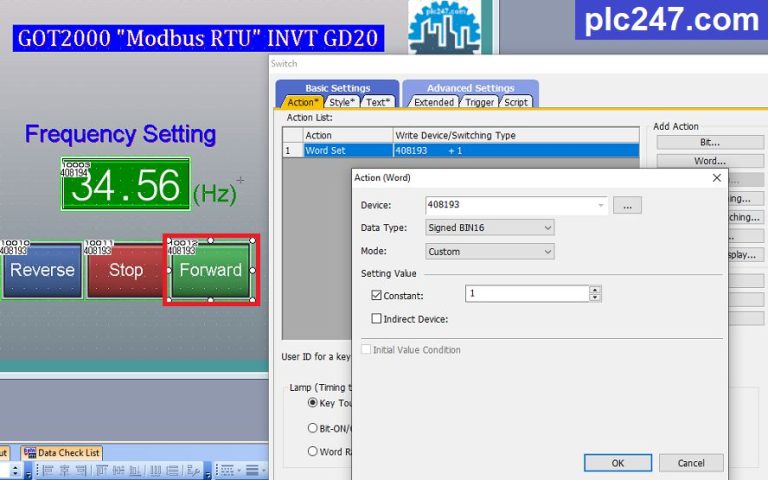This screenshot has width=768, height=480.
Task: Click the Write Device/Switching Type column header
Action: pyautogui.click(x=516, y=135)
